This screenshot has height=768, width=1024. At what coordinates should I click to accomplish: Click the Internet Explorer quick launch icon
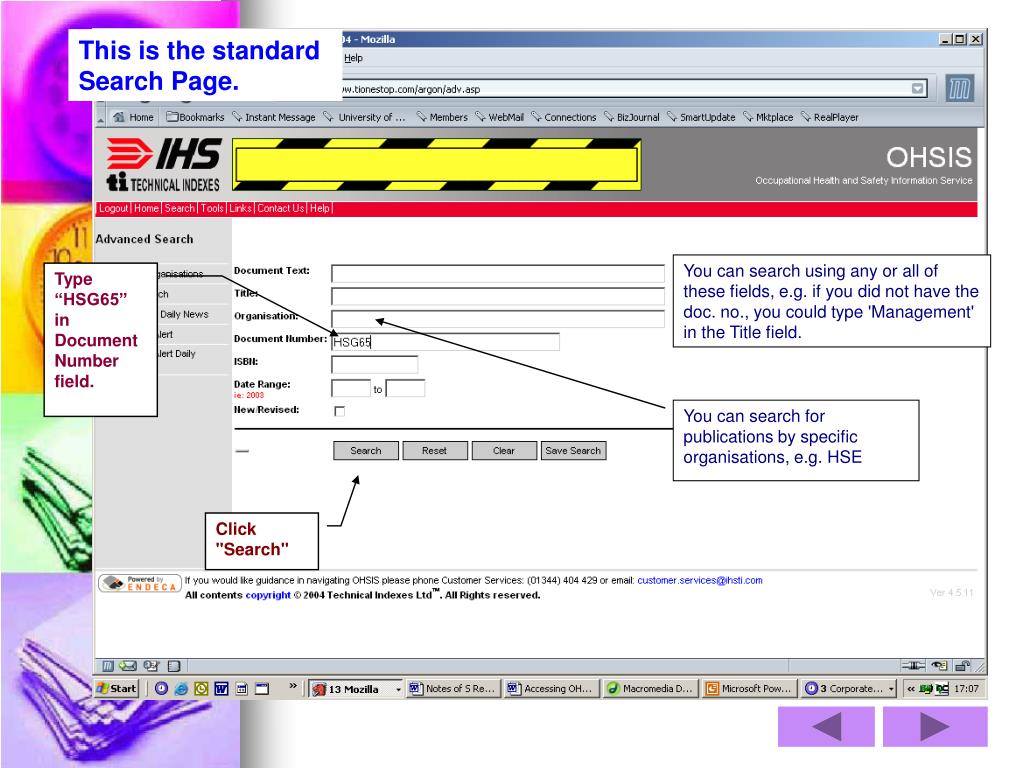182,688
